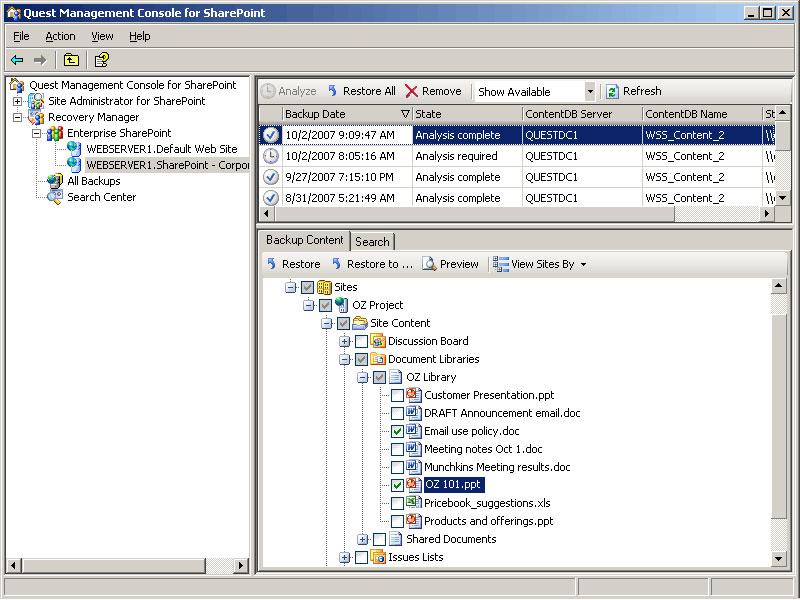Open the View menu
Viewport: 800px width, 600px height.
click(102, 36)
